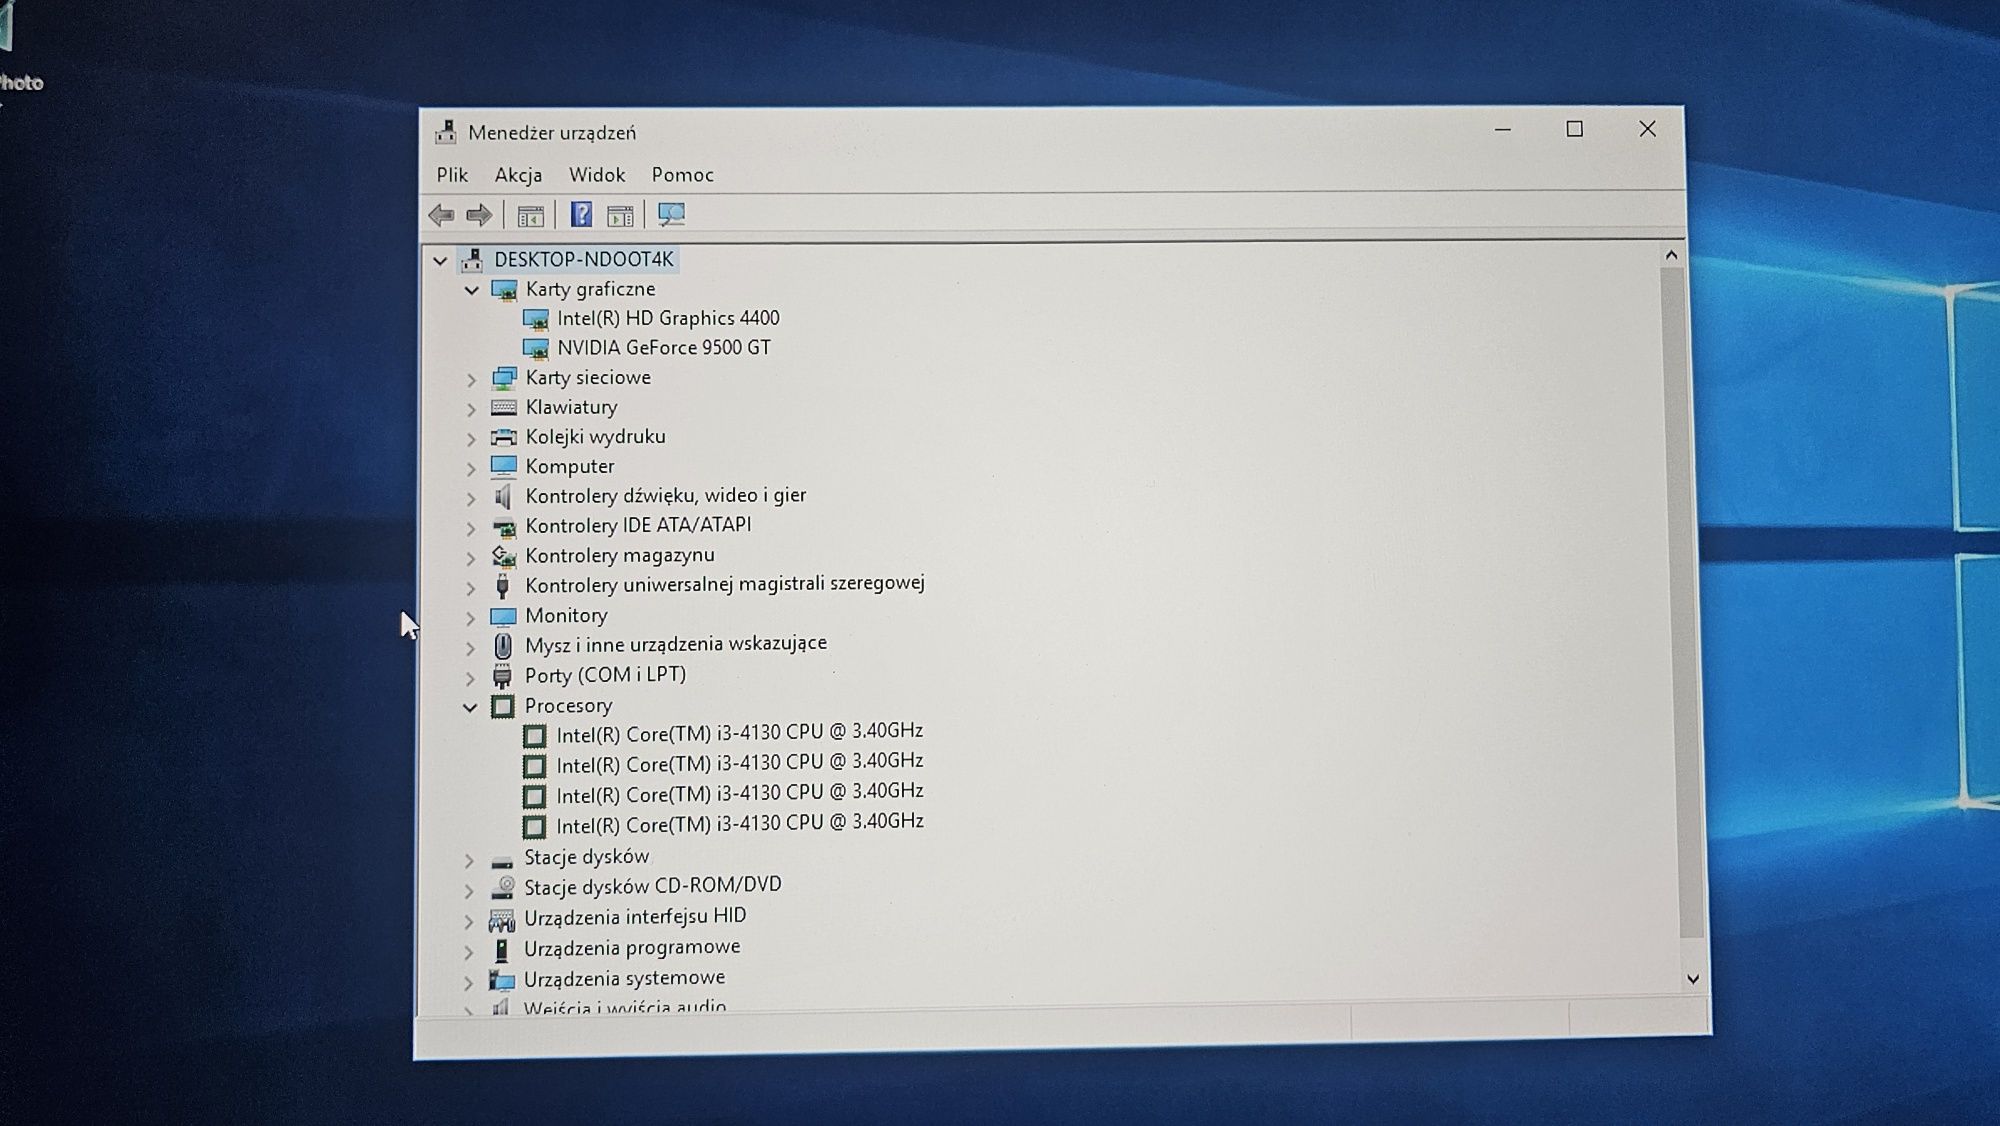This screenshot has width=2000, height=1126.
Task: Click the Mysz mouse device icon
Action: click(503, 646)
